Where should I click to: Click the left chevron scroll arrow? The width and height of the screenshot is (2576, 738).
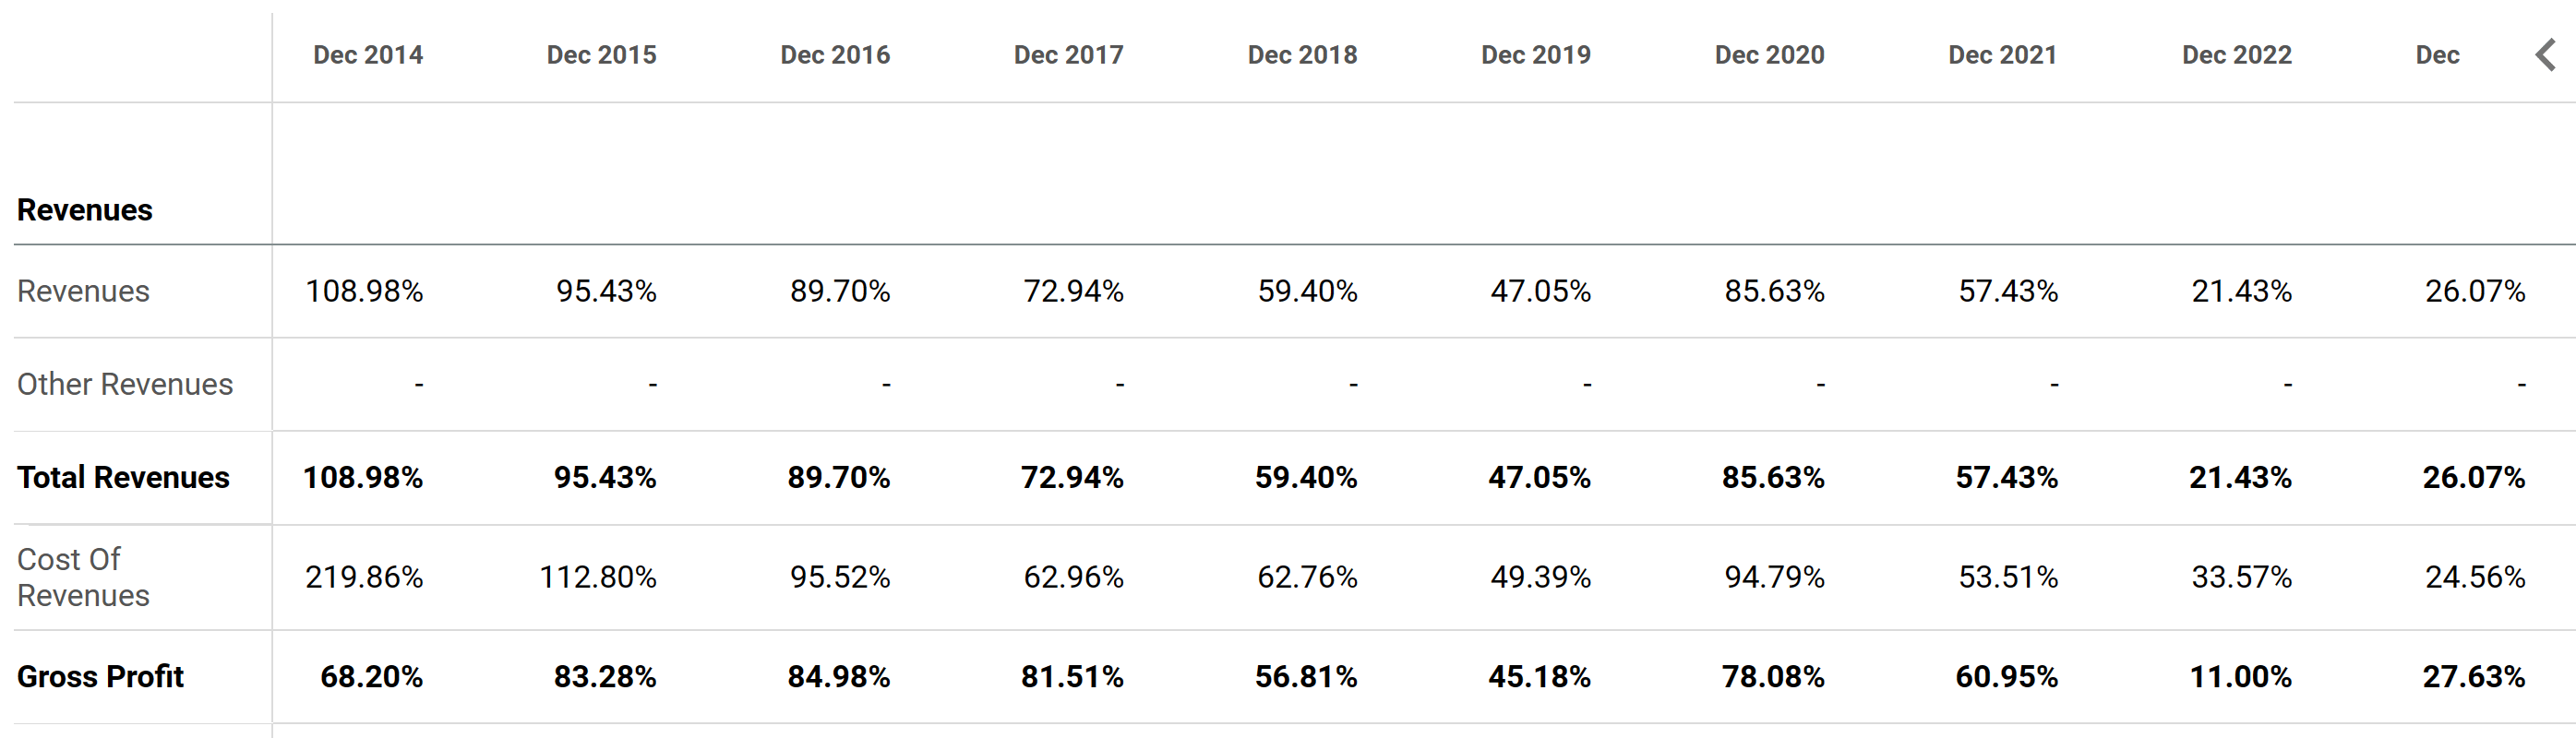[2545, 55]
